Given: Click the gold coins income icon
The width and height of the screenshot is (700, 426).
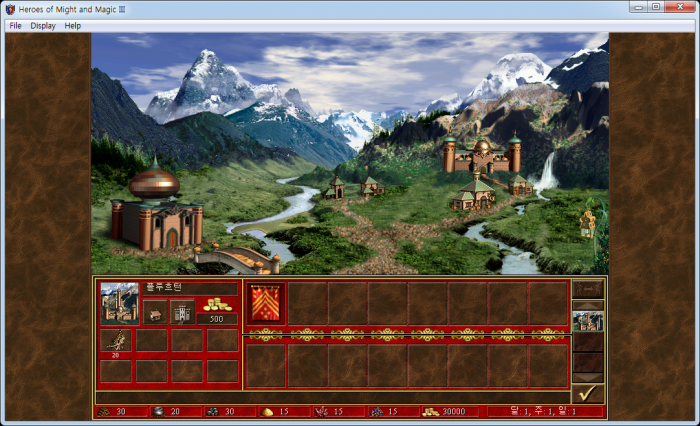Looking at the screenshot, I should pos(217,305).
